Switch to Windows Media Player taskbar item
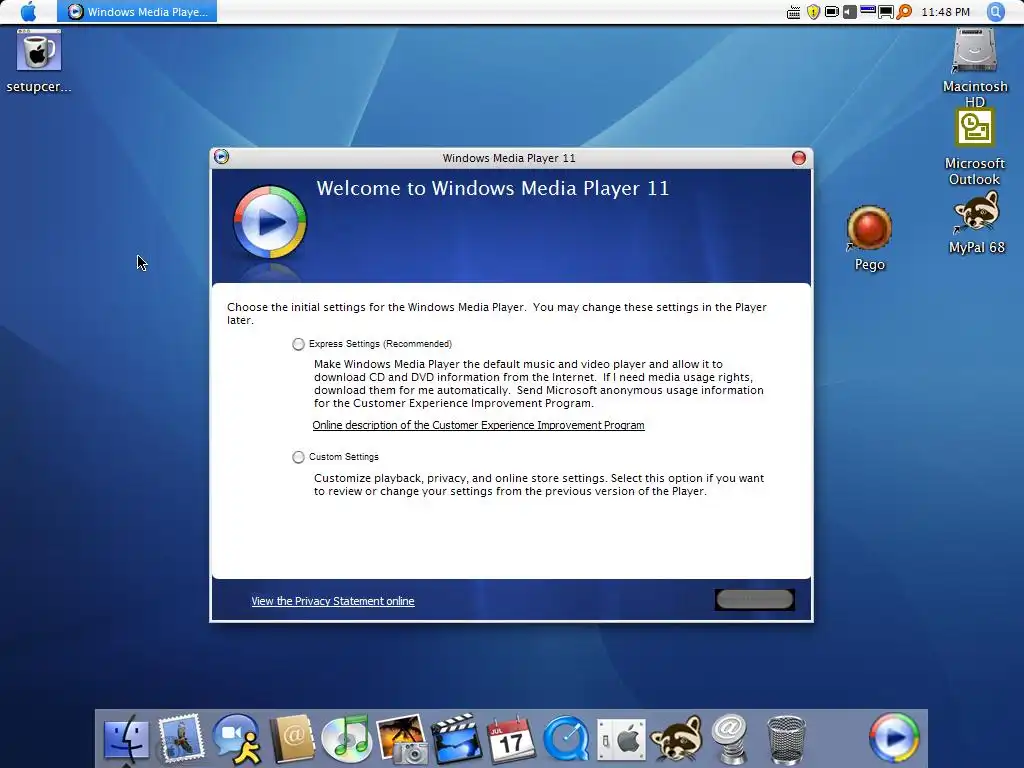 click(137, 12)
